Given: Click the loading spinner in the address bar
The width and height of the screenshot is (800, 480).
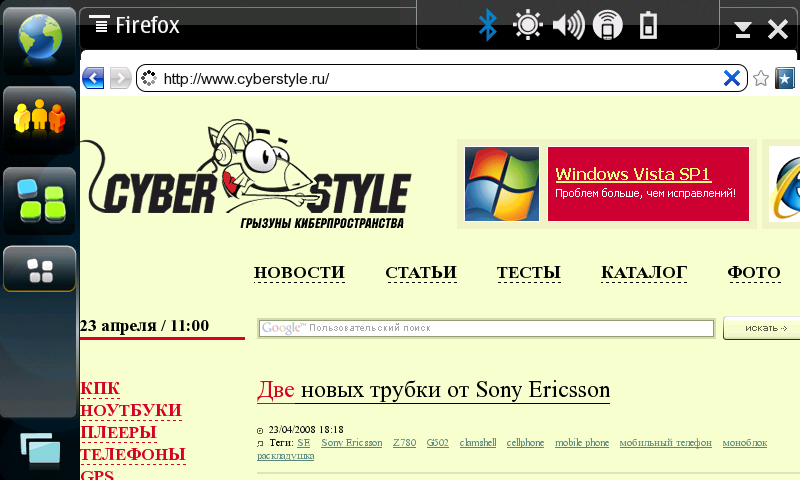Looking at the screenshot, I should tap(148, 78).
